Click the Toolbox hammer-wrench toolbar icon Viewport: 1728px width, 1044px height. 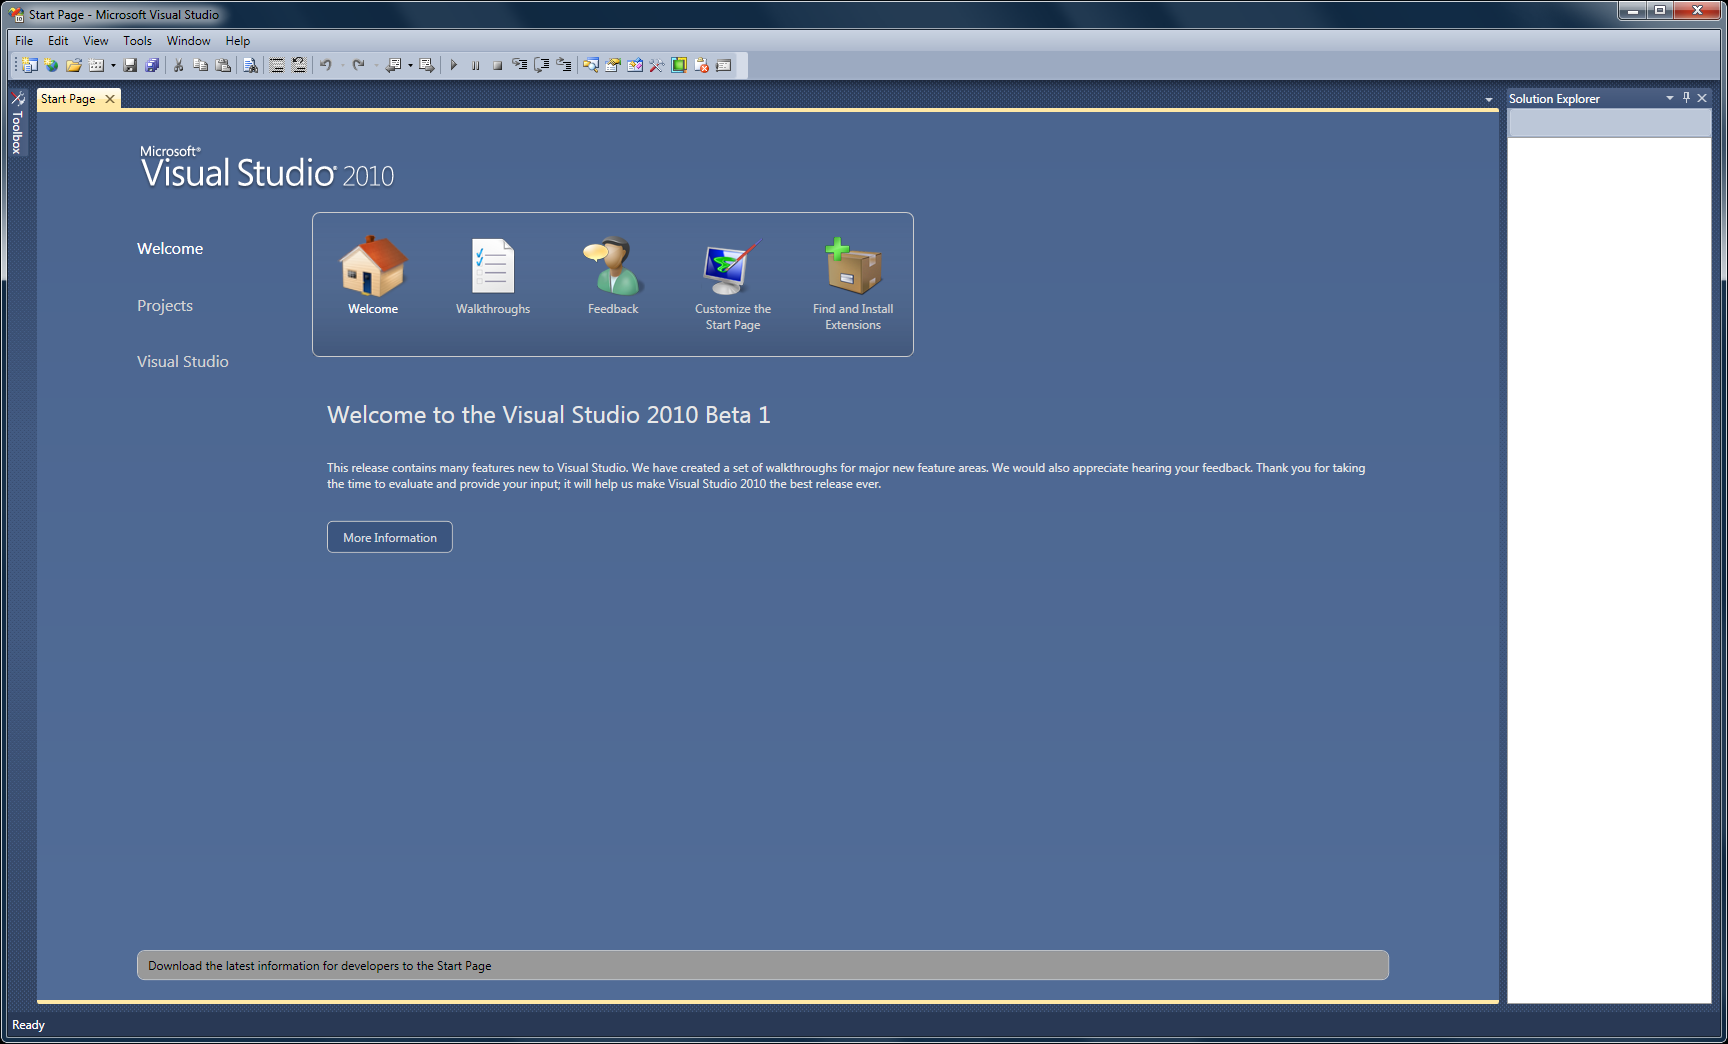click(x=657, y=65)
